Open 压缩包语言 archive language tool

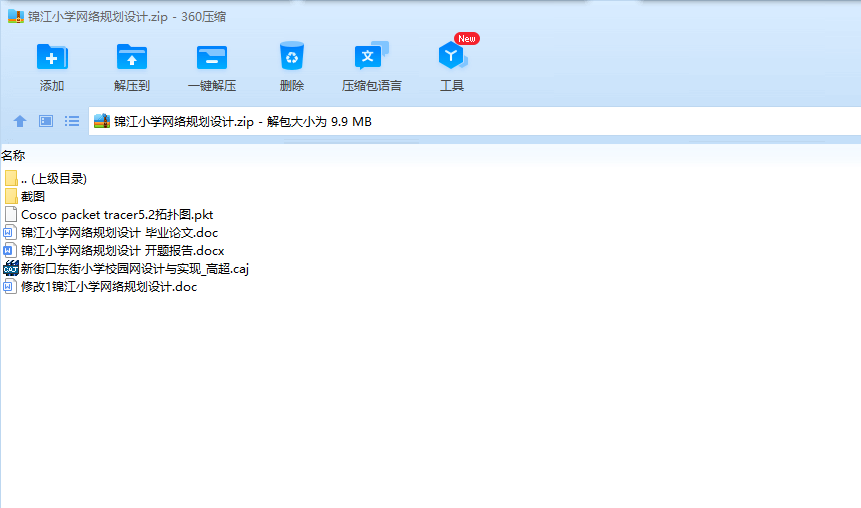372,56
